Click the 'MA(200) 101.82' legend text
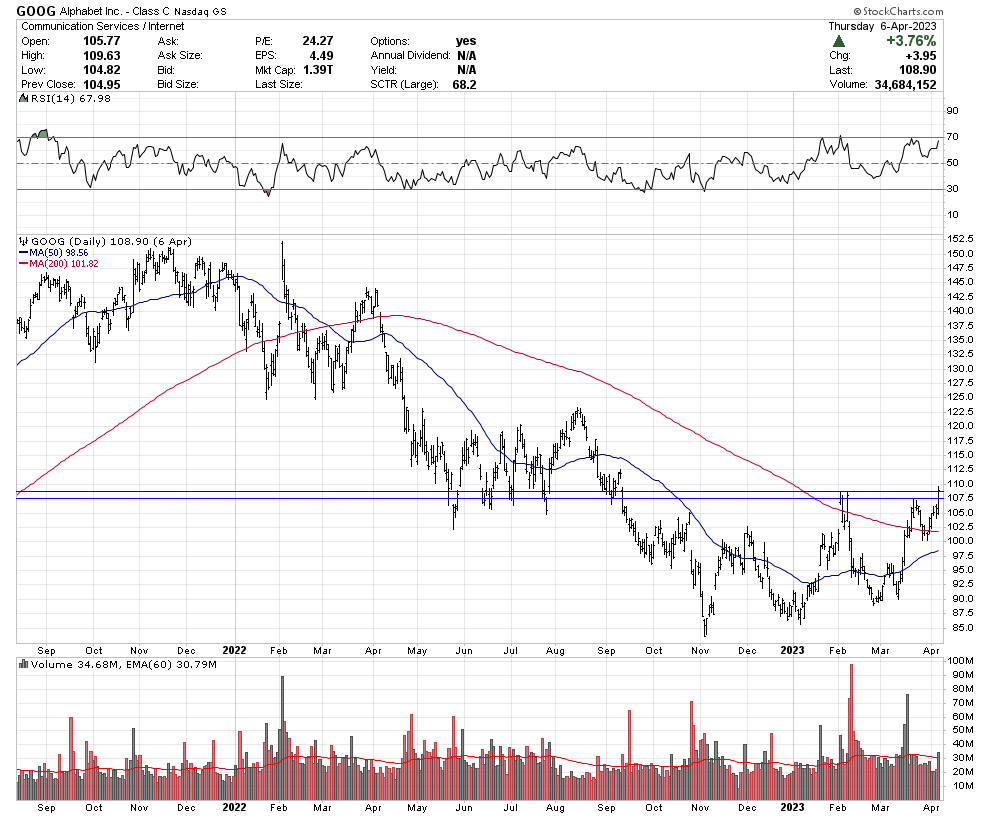 pos(64,264)
